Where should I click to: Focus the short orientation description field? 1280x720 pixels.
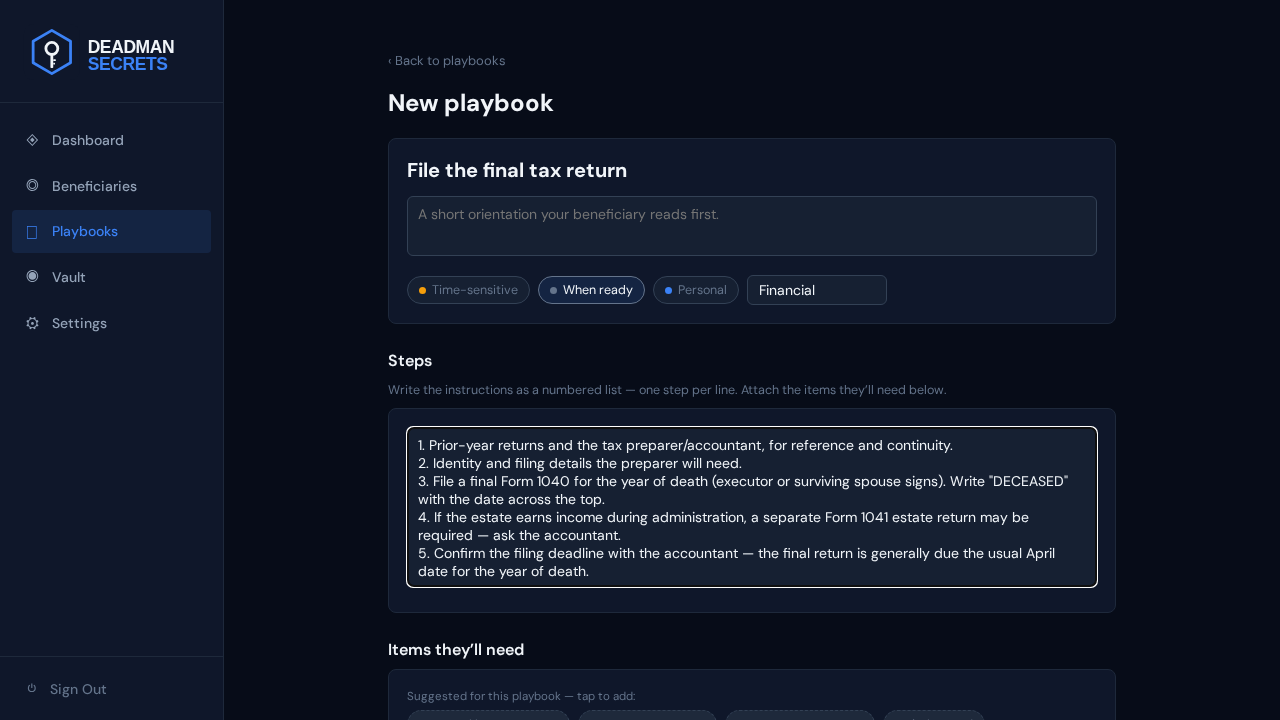752,226
